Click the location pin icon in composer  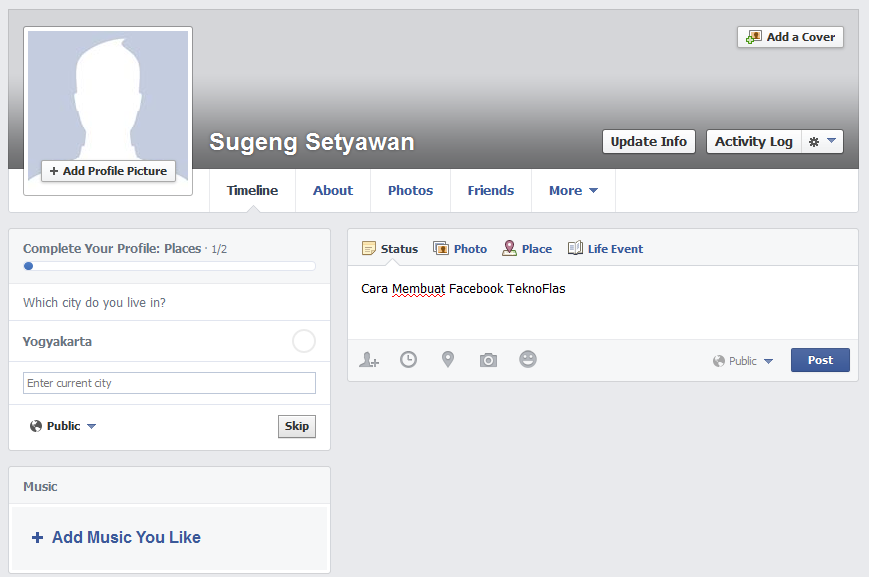448,360
